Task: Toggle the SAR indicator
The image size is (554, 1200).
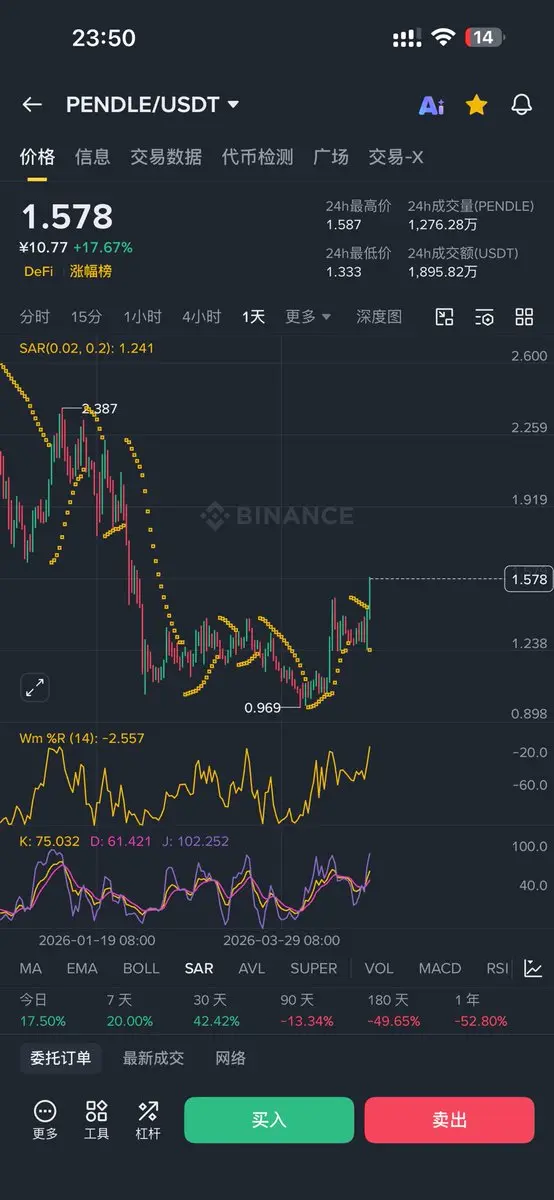Action: tap(199, 968)
